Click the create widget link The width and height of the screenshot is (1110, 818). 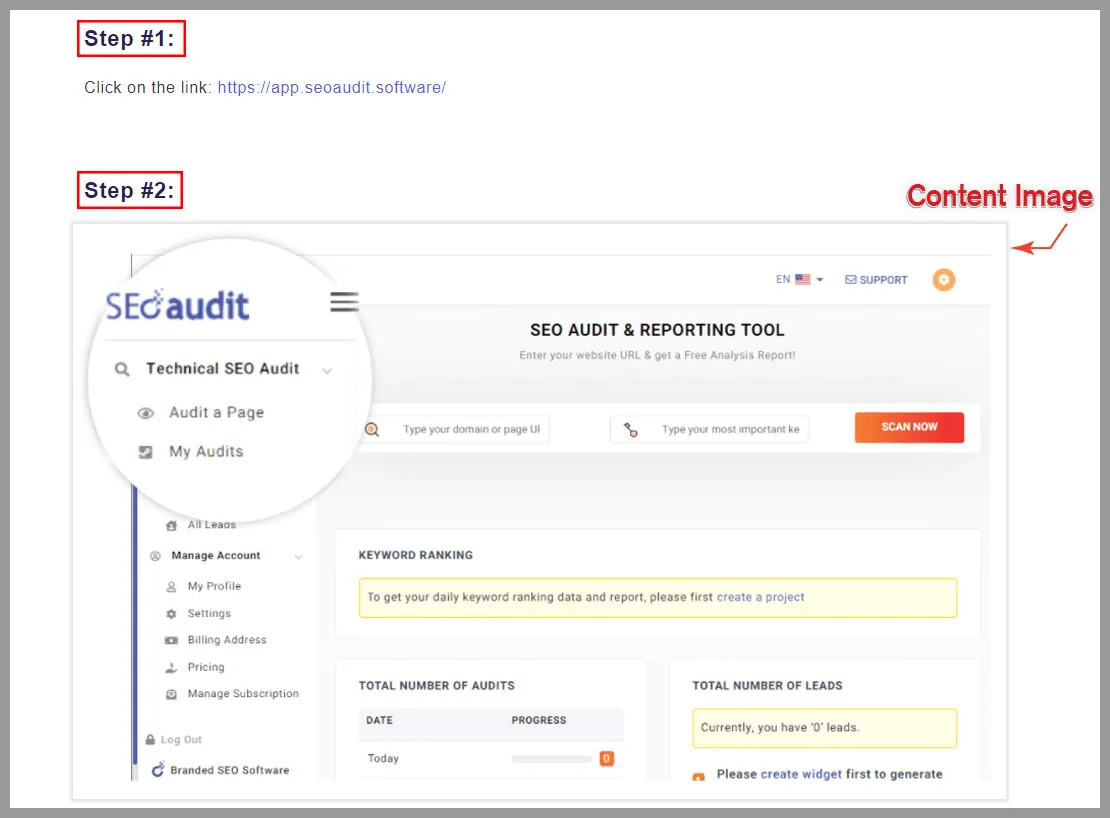click(801, 774)
